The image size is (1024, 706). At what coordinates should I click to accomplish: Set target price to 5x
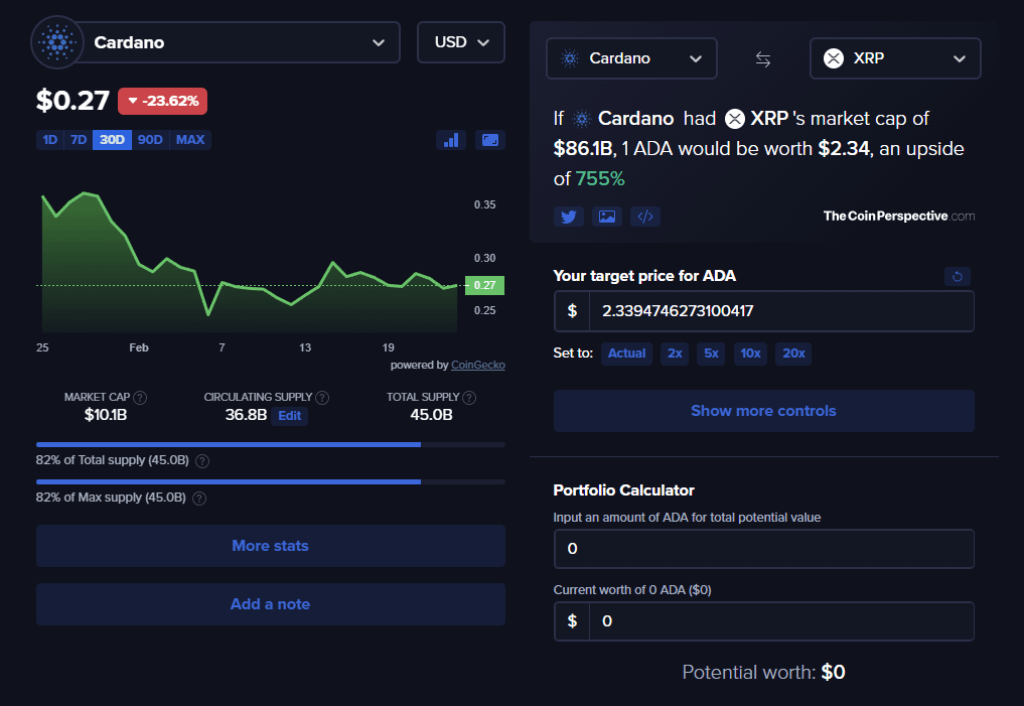[x=711, y=353]
